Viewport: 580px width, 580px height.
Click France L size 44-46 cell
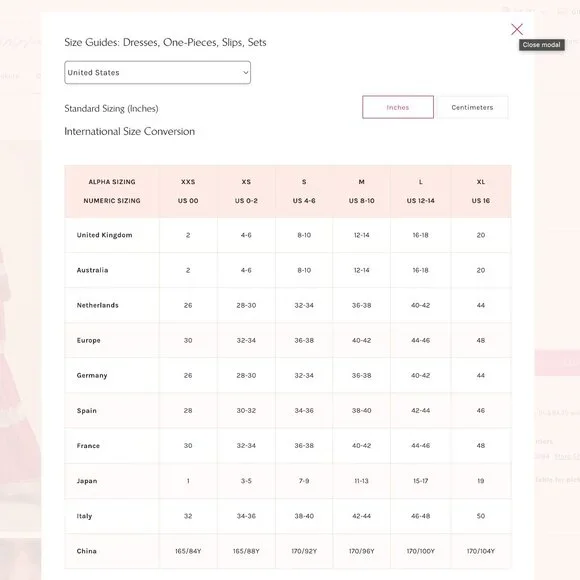tap(421, 446)
